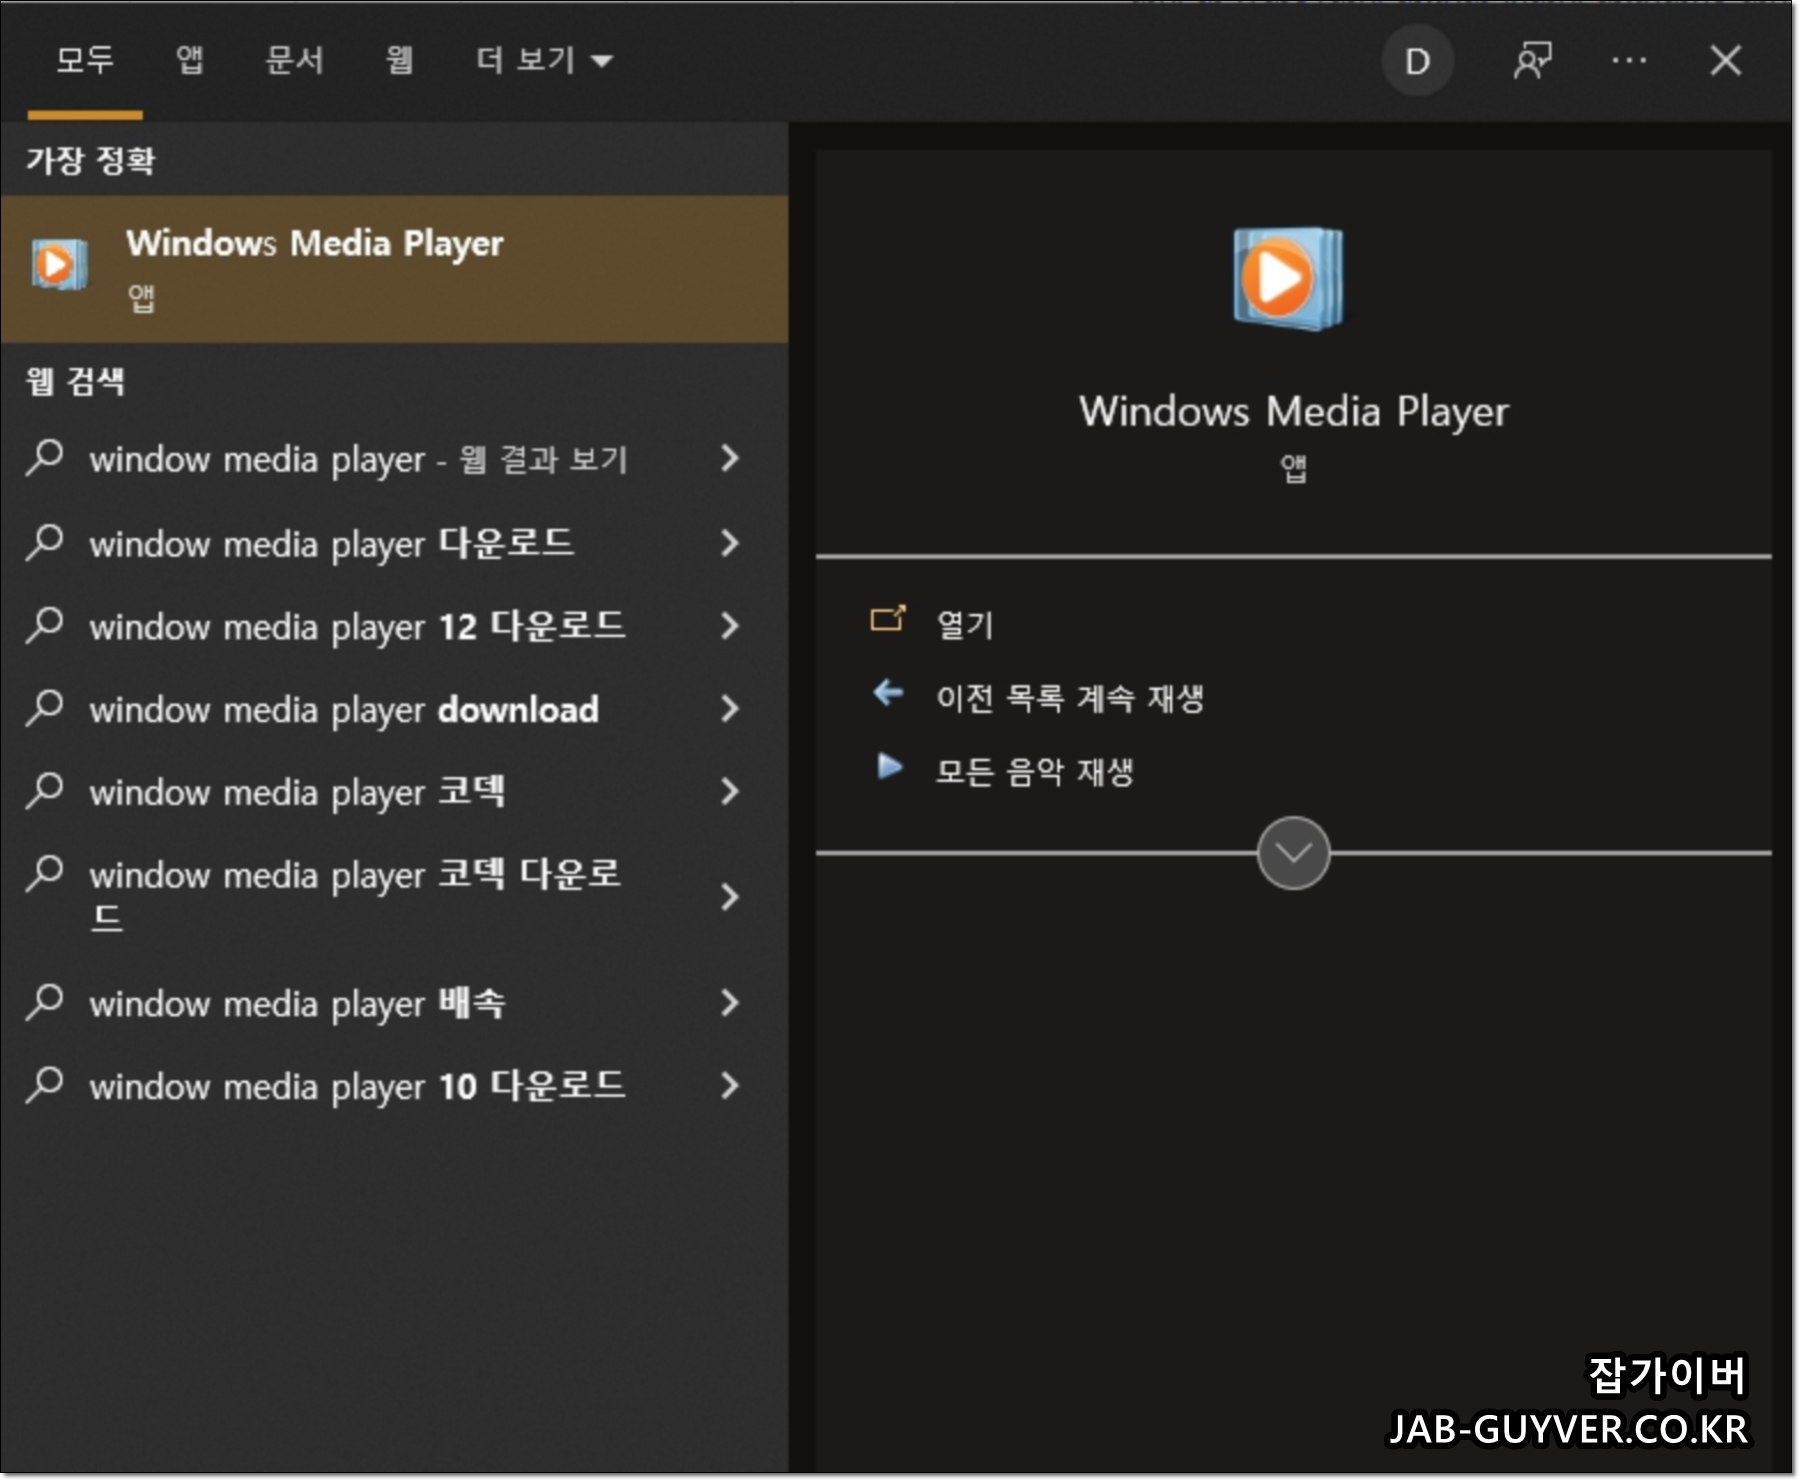Click the D user account avatar
This screenshot has height=1481, width=1800.
(1417, 61)
